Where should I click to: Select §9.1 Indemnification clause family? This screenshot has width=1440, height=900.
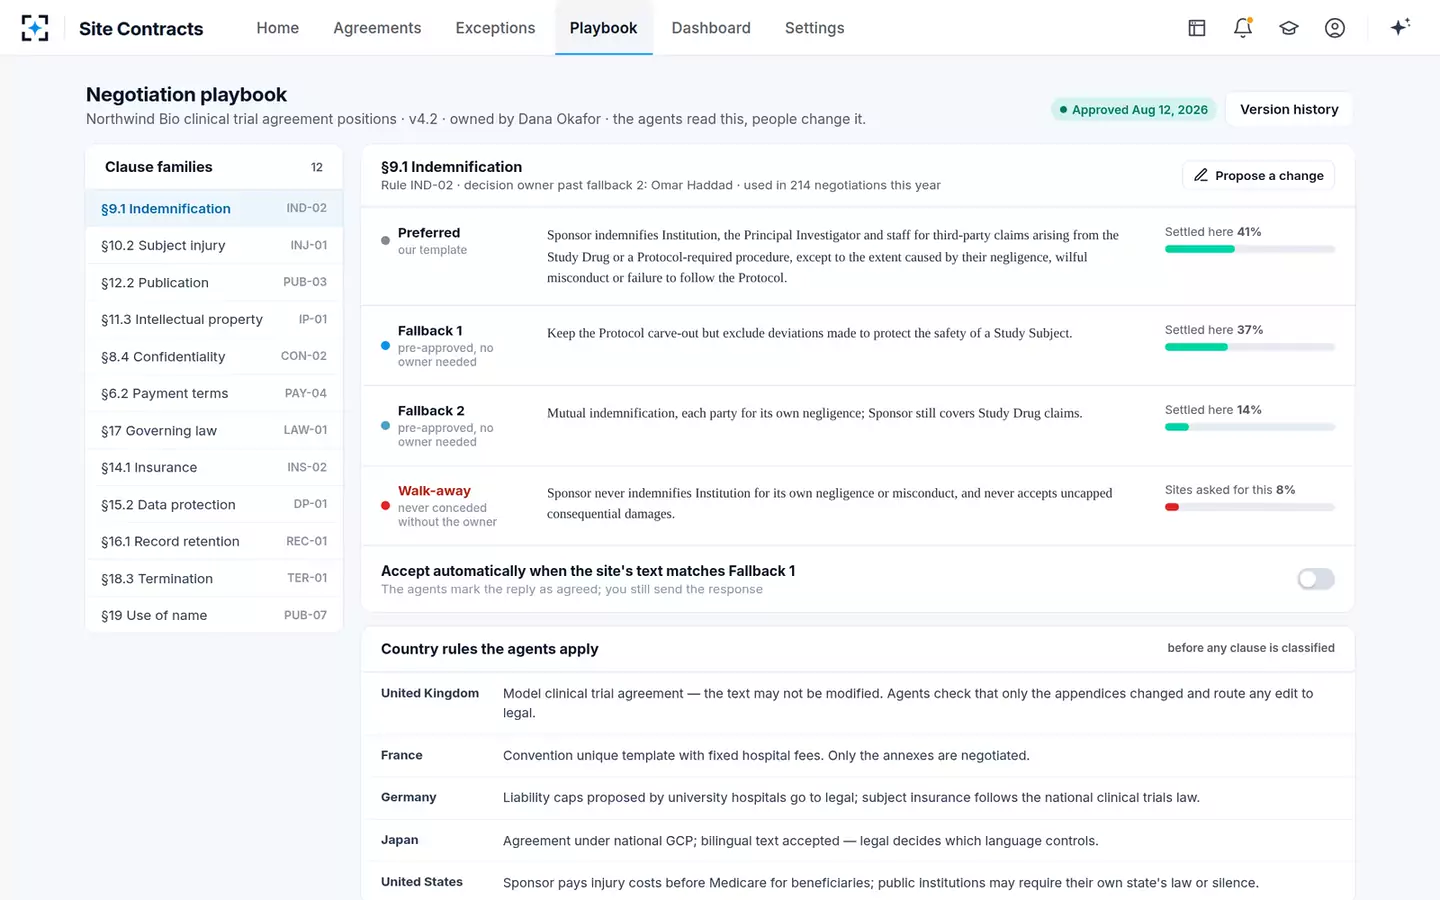[x=214, y=208]
